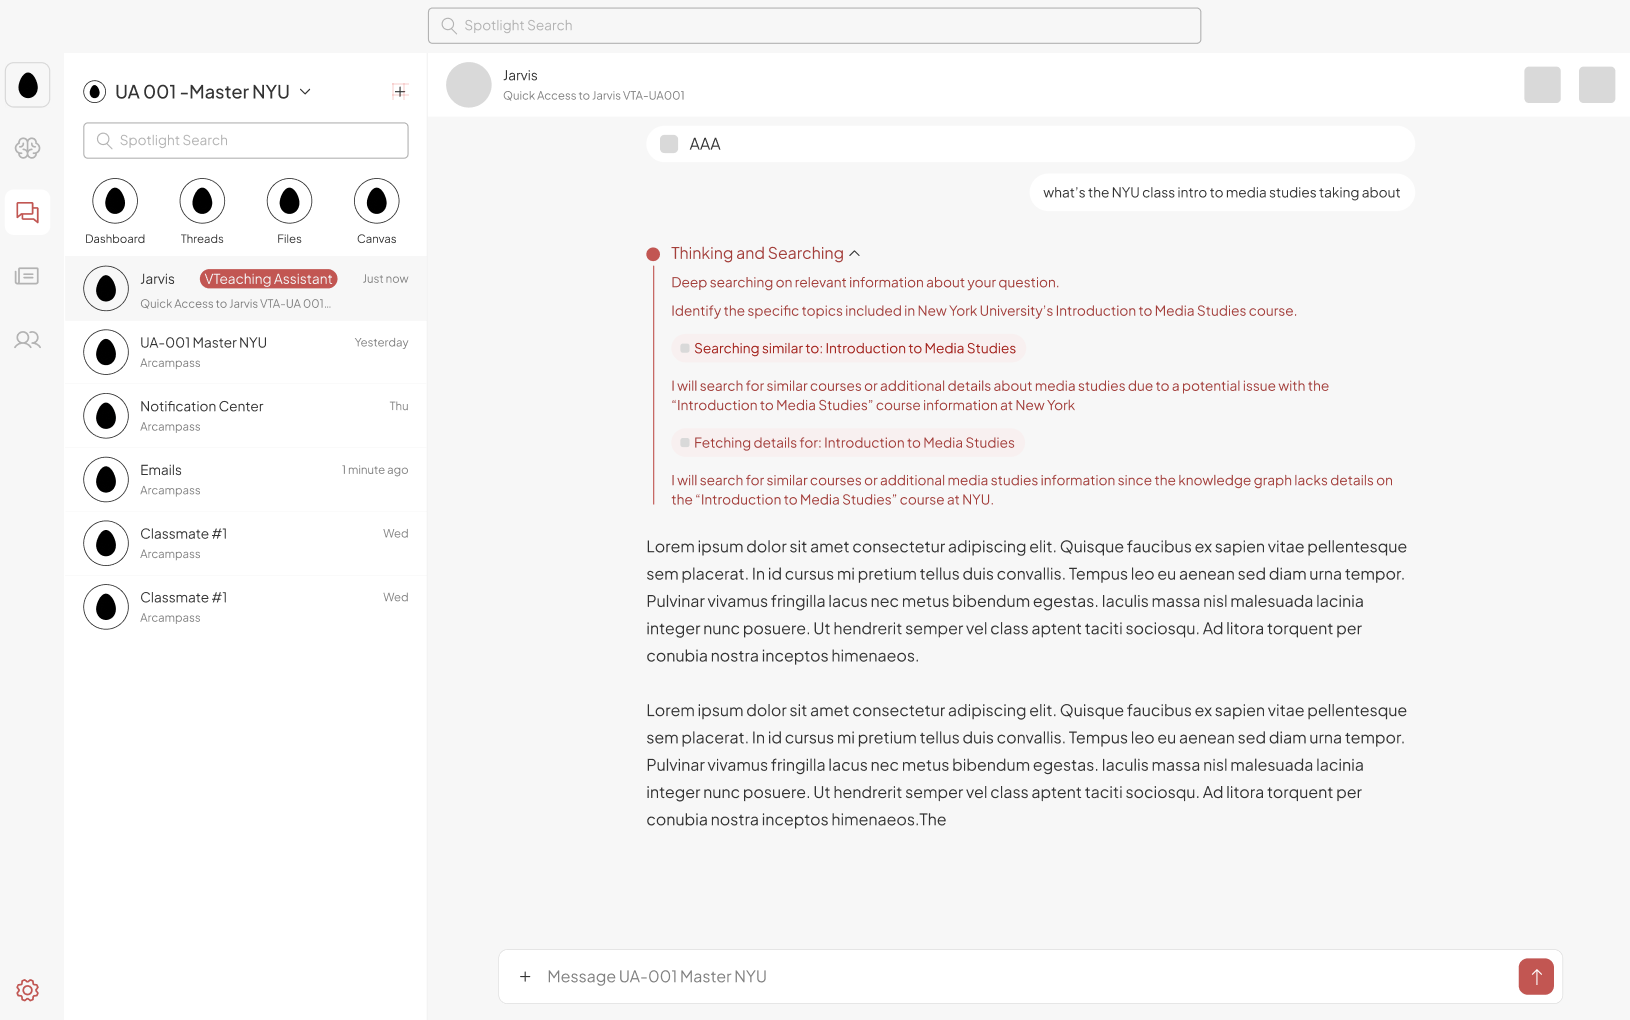Expand the UA 001 -Master NYU dropdown
This screenshot has height=1020, width=1630.
[x=305, y=92]
